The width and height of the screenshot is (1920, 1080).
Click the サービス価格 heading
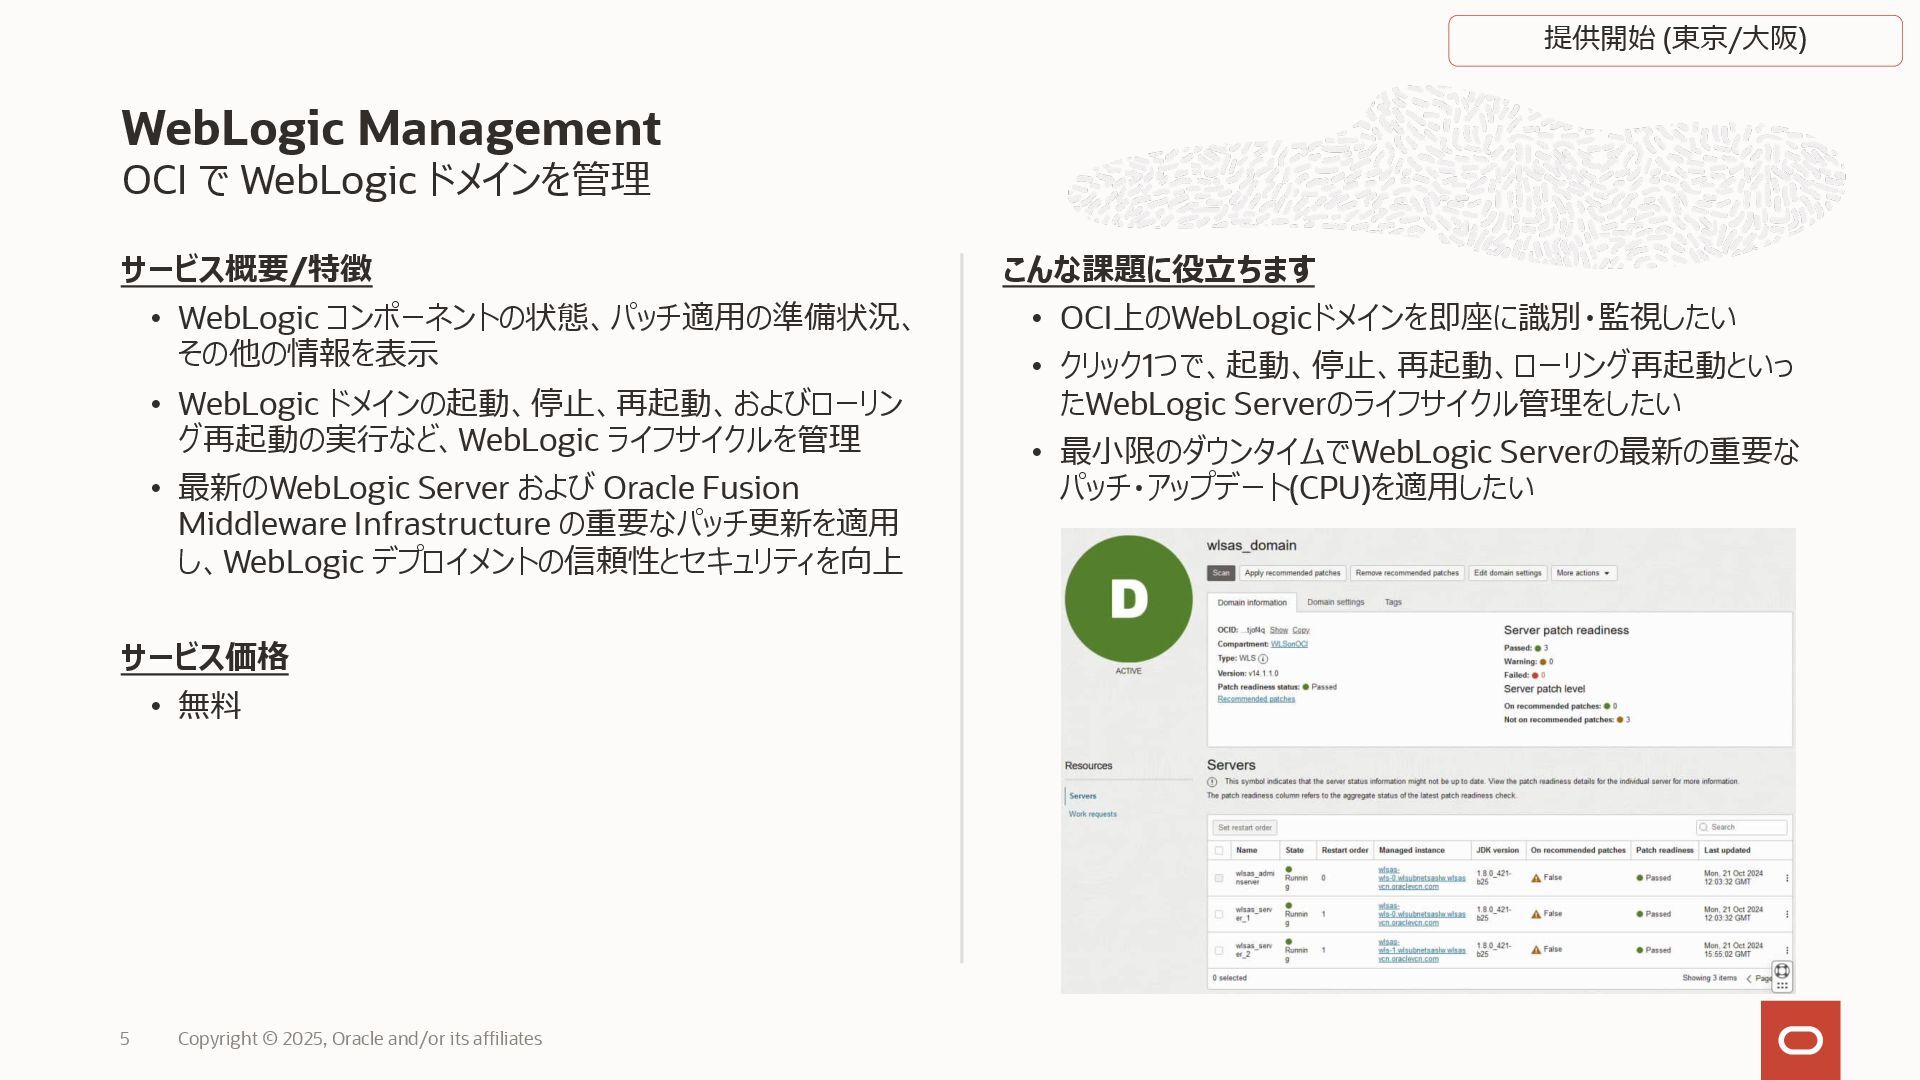[x=204, y=657]
